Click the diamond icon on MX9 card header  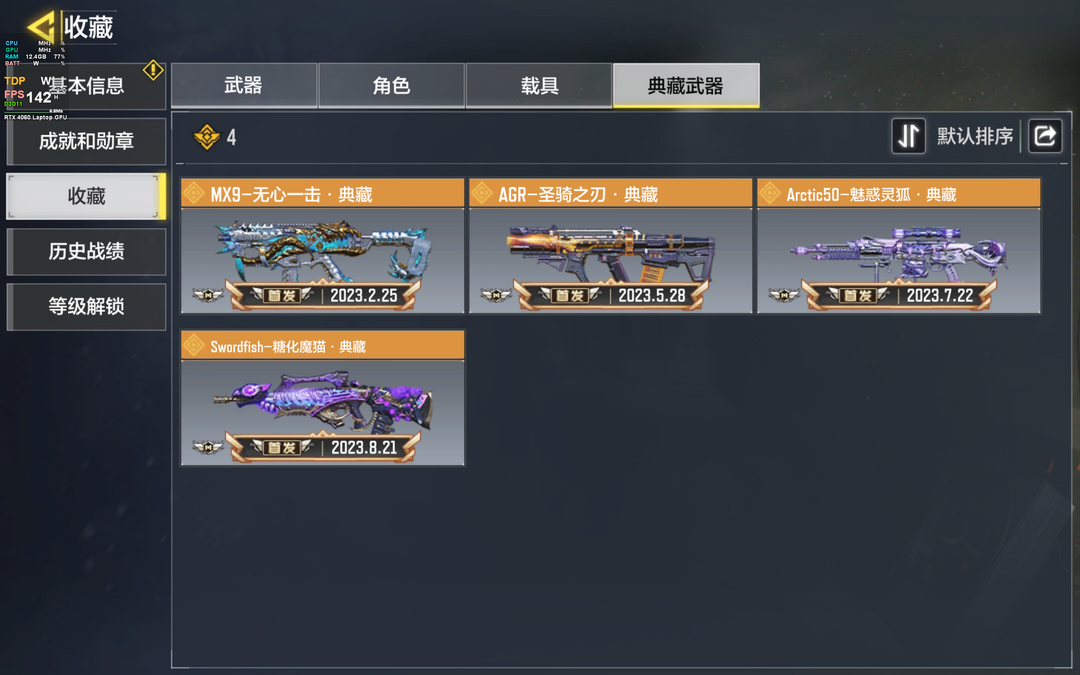pos(194,194)
